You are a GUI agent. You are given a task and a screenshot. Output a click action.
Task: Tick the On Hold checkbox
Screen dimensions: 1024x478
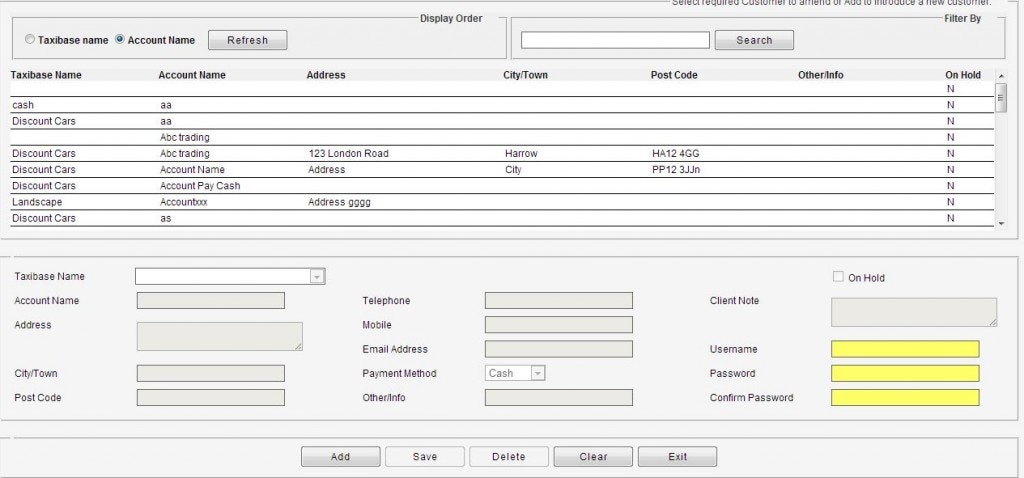coord(838,277)
